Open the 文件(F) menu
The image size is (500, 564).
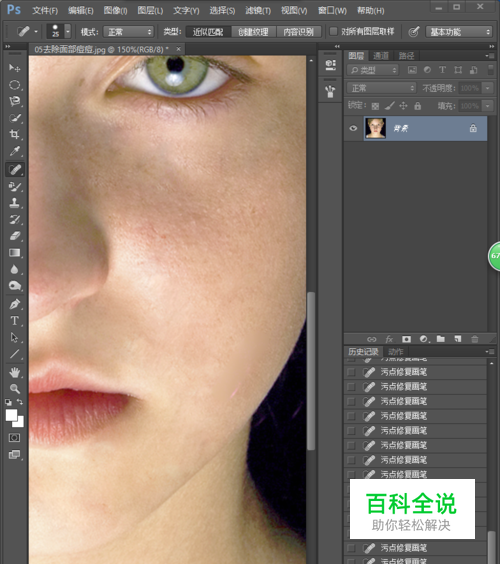click(45, 11)
